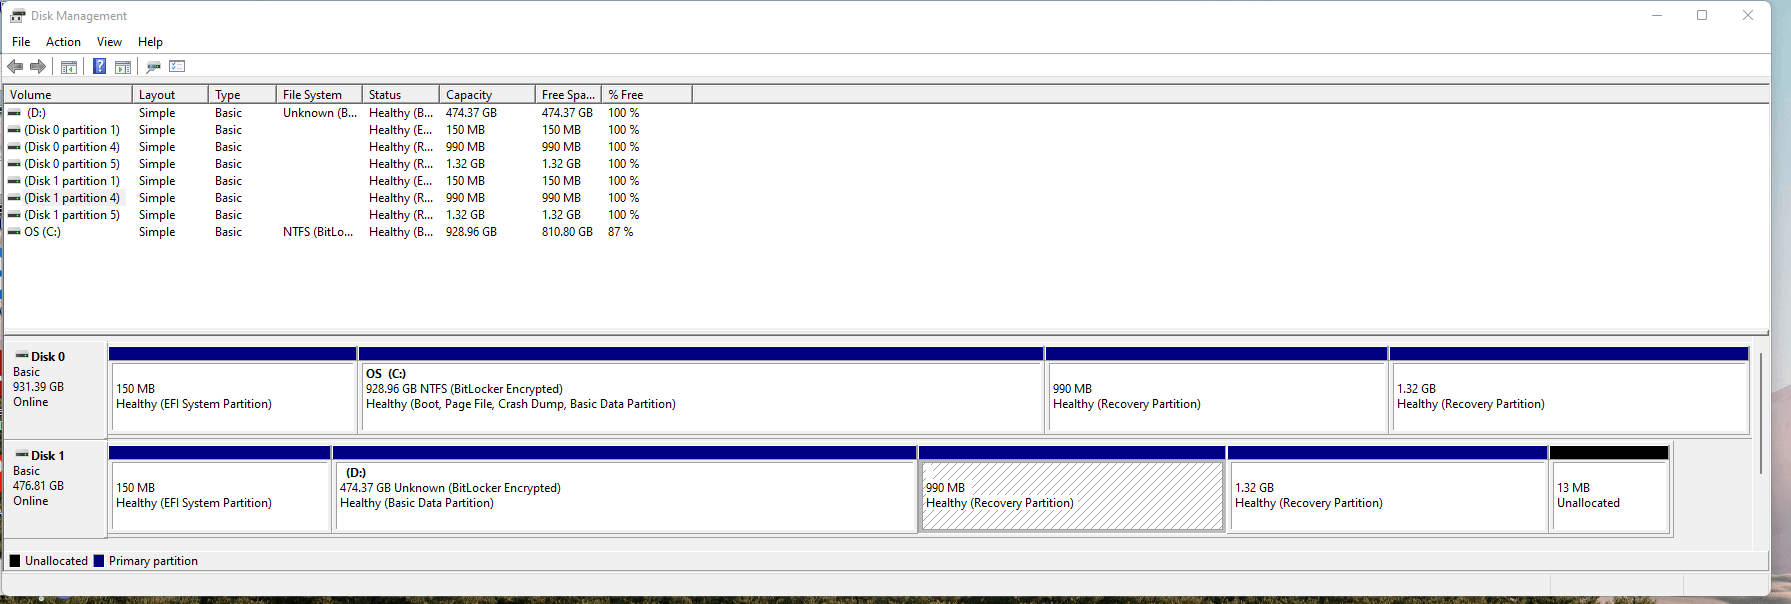Sort by the Status column header
The width and height of the screenshot is (1791, 604).
(401, 95)
